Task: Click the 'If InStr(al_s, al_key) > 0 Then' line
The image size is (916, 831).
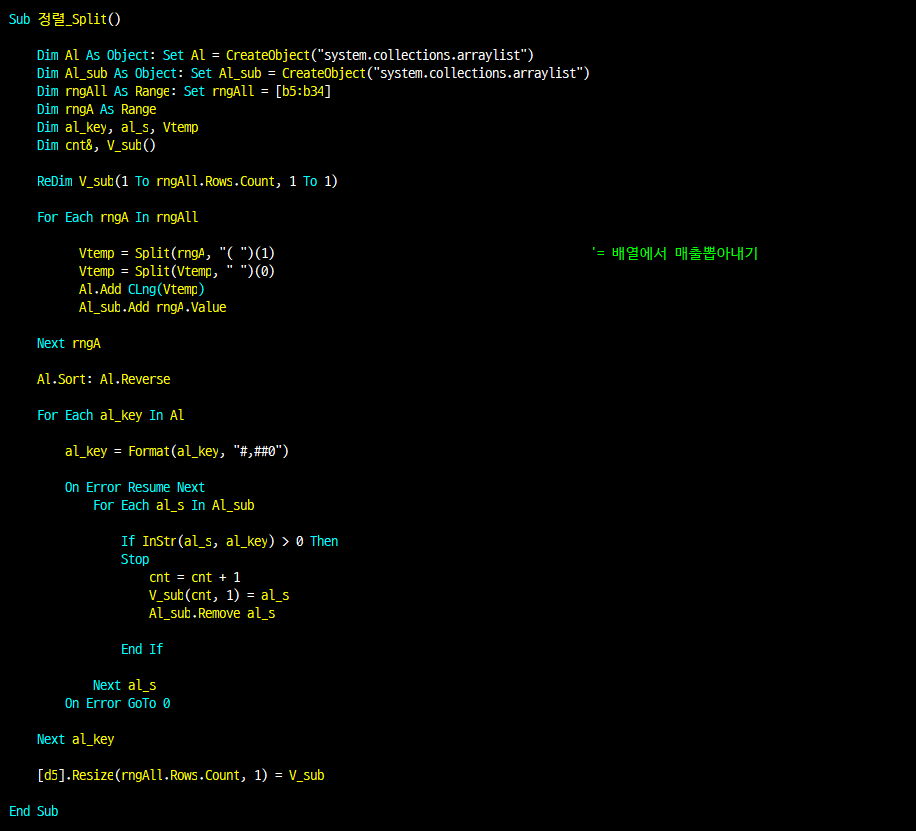Action: tap(230, 542)
